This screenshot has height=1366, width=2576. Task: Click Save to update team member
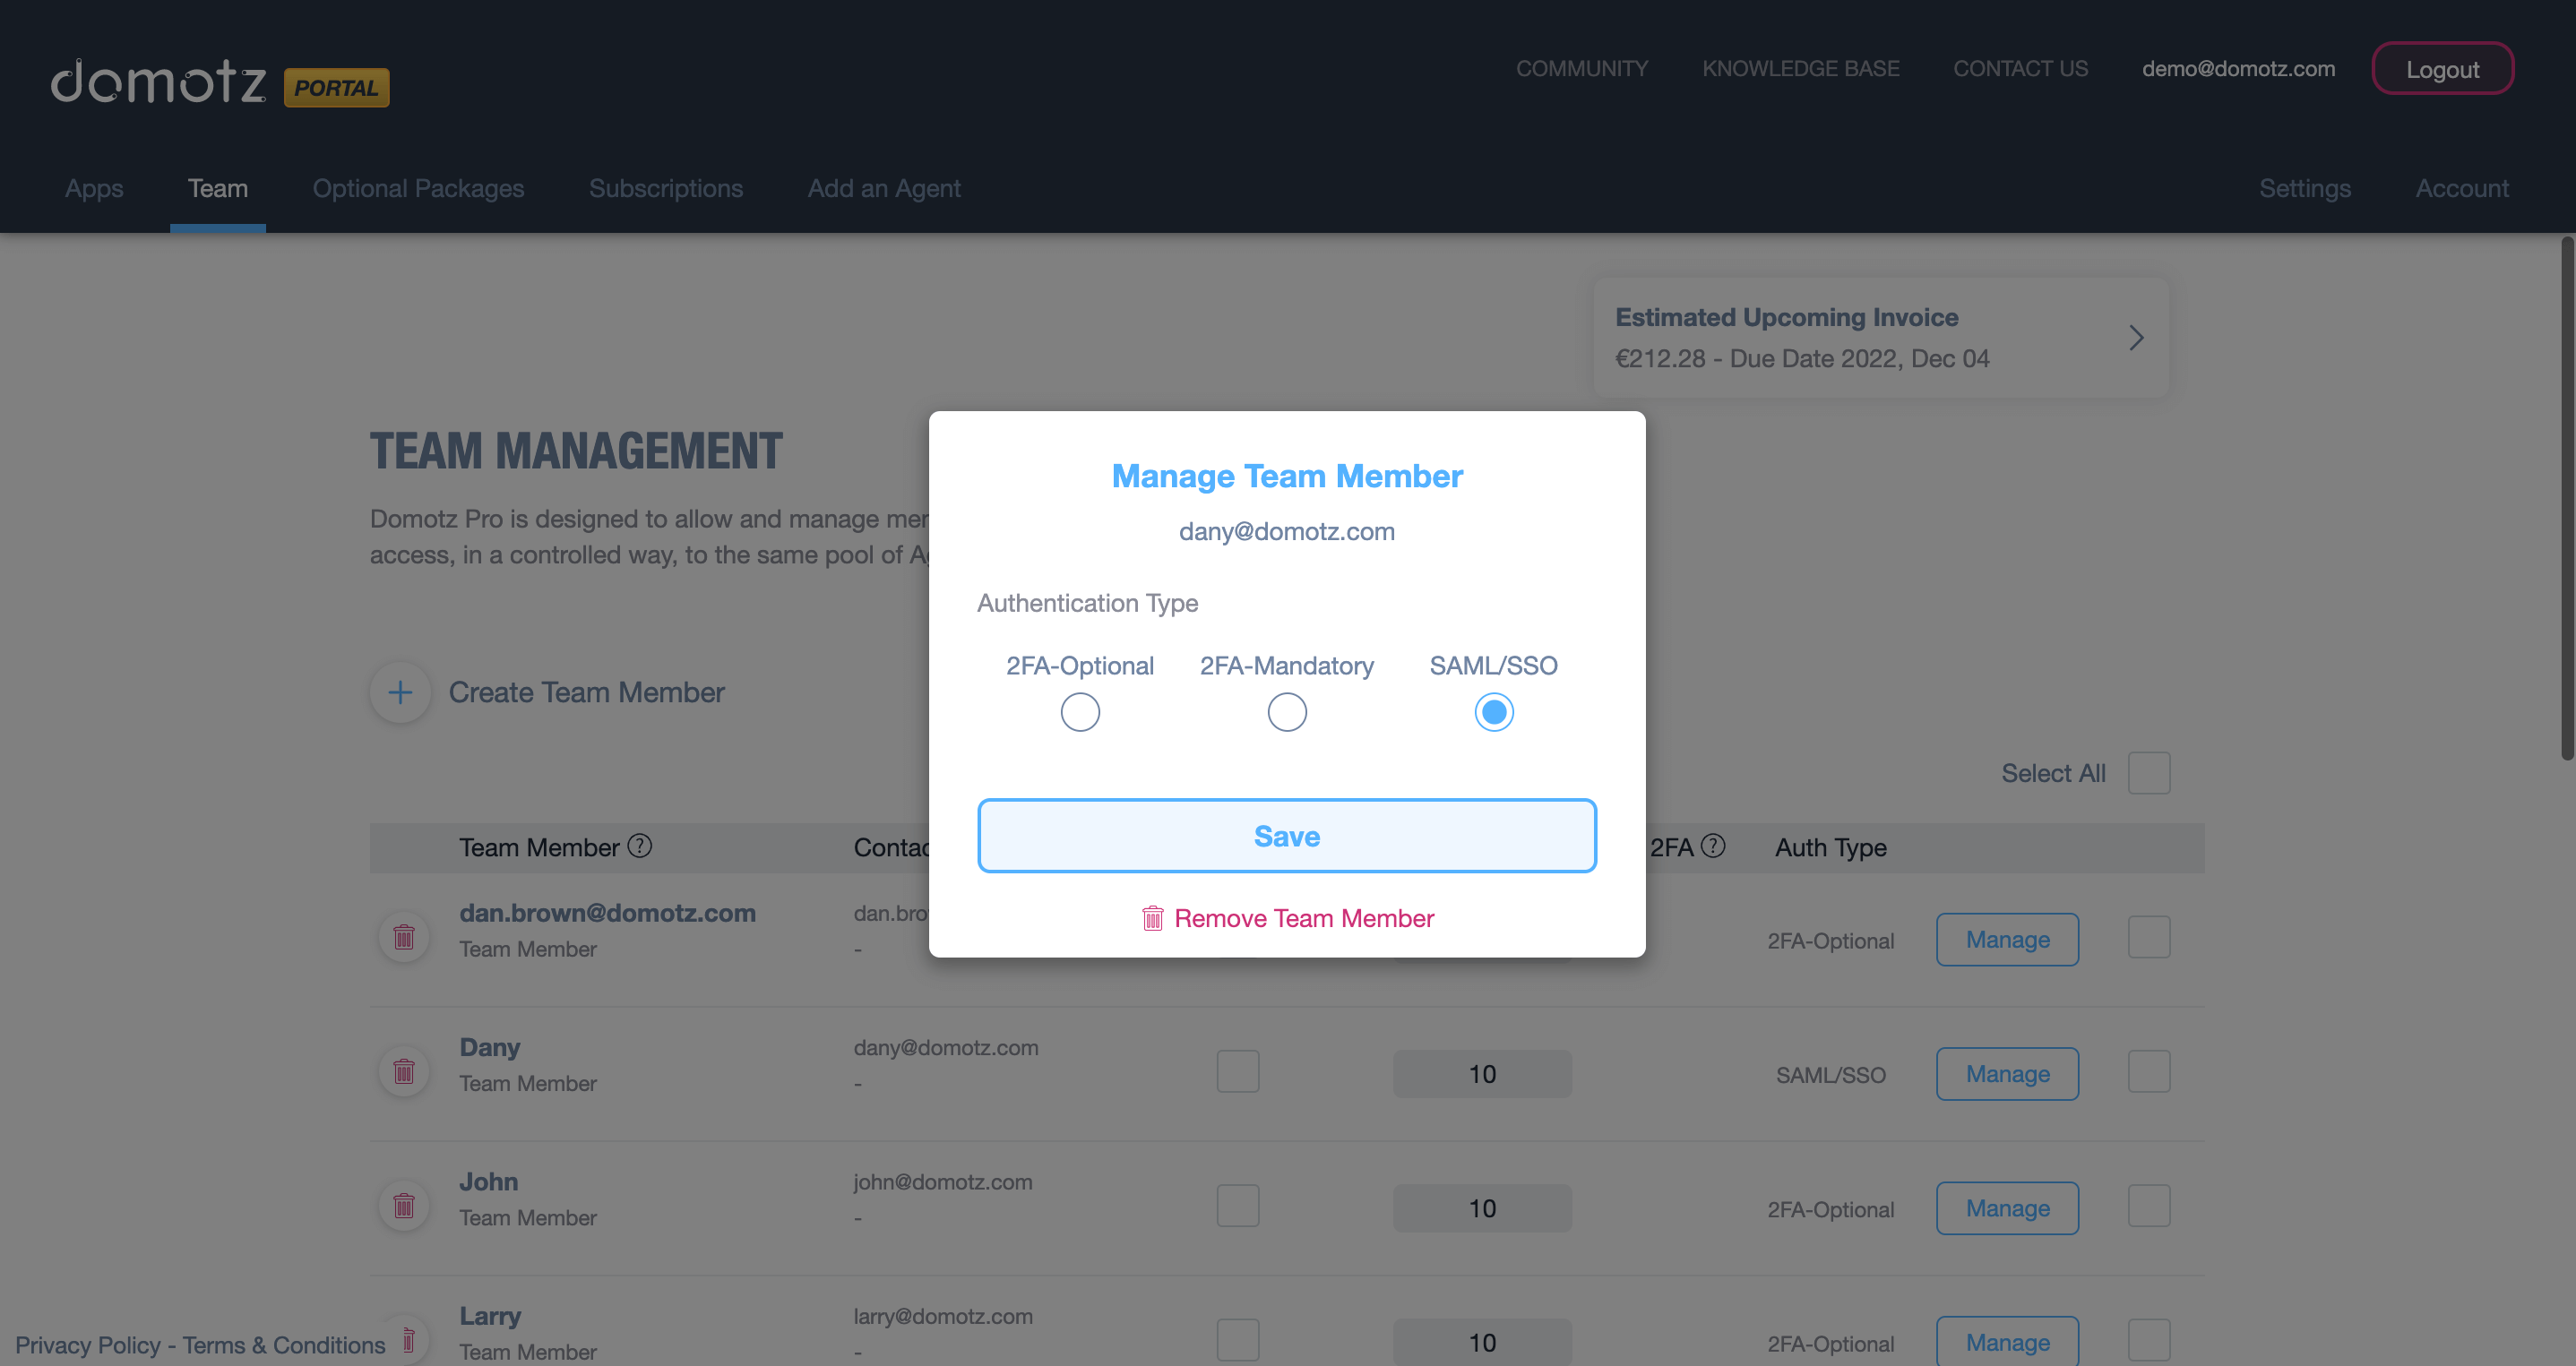[1287, 835]
